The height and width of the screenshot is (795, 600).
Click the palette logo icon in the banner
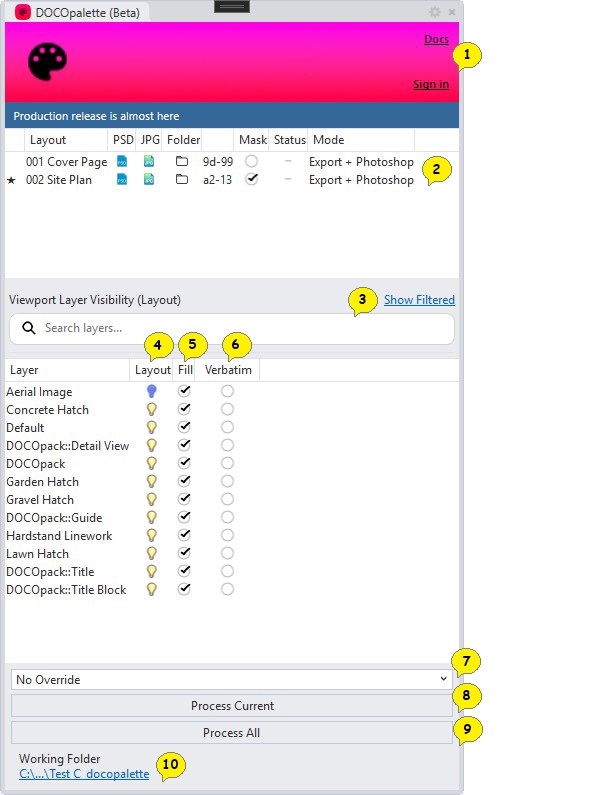pyautogui.click(x=47, y=61)
